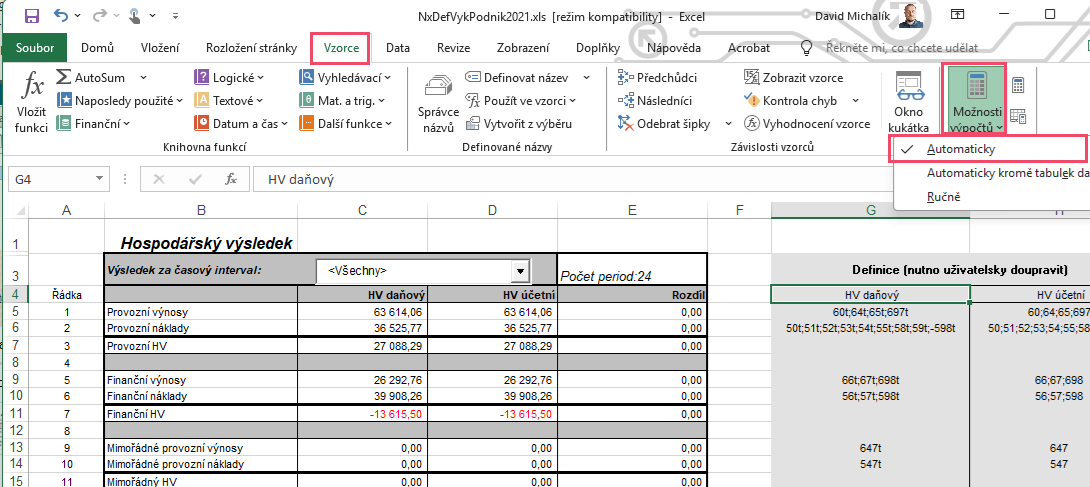Click Definovat název button
This screenshot has width=1090, height=487.
[x=516, y=78]
